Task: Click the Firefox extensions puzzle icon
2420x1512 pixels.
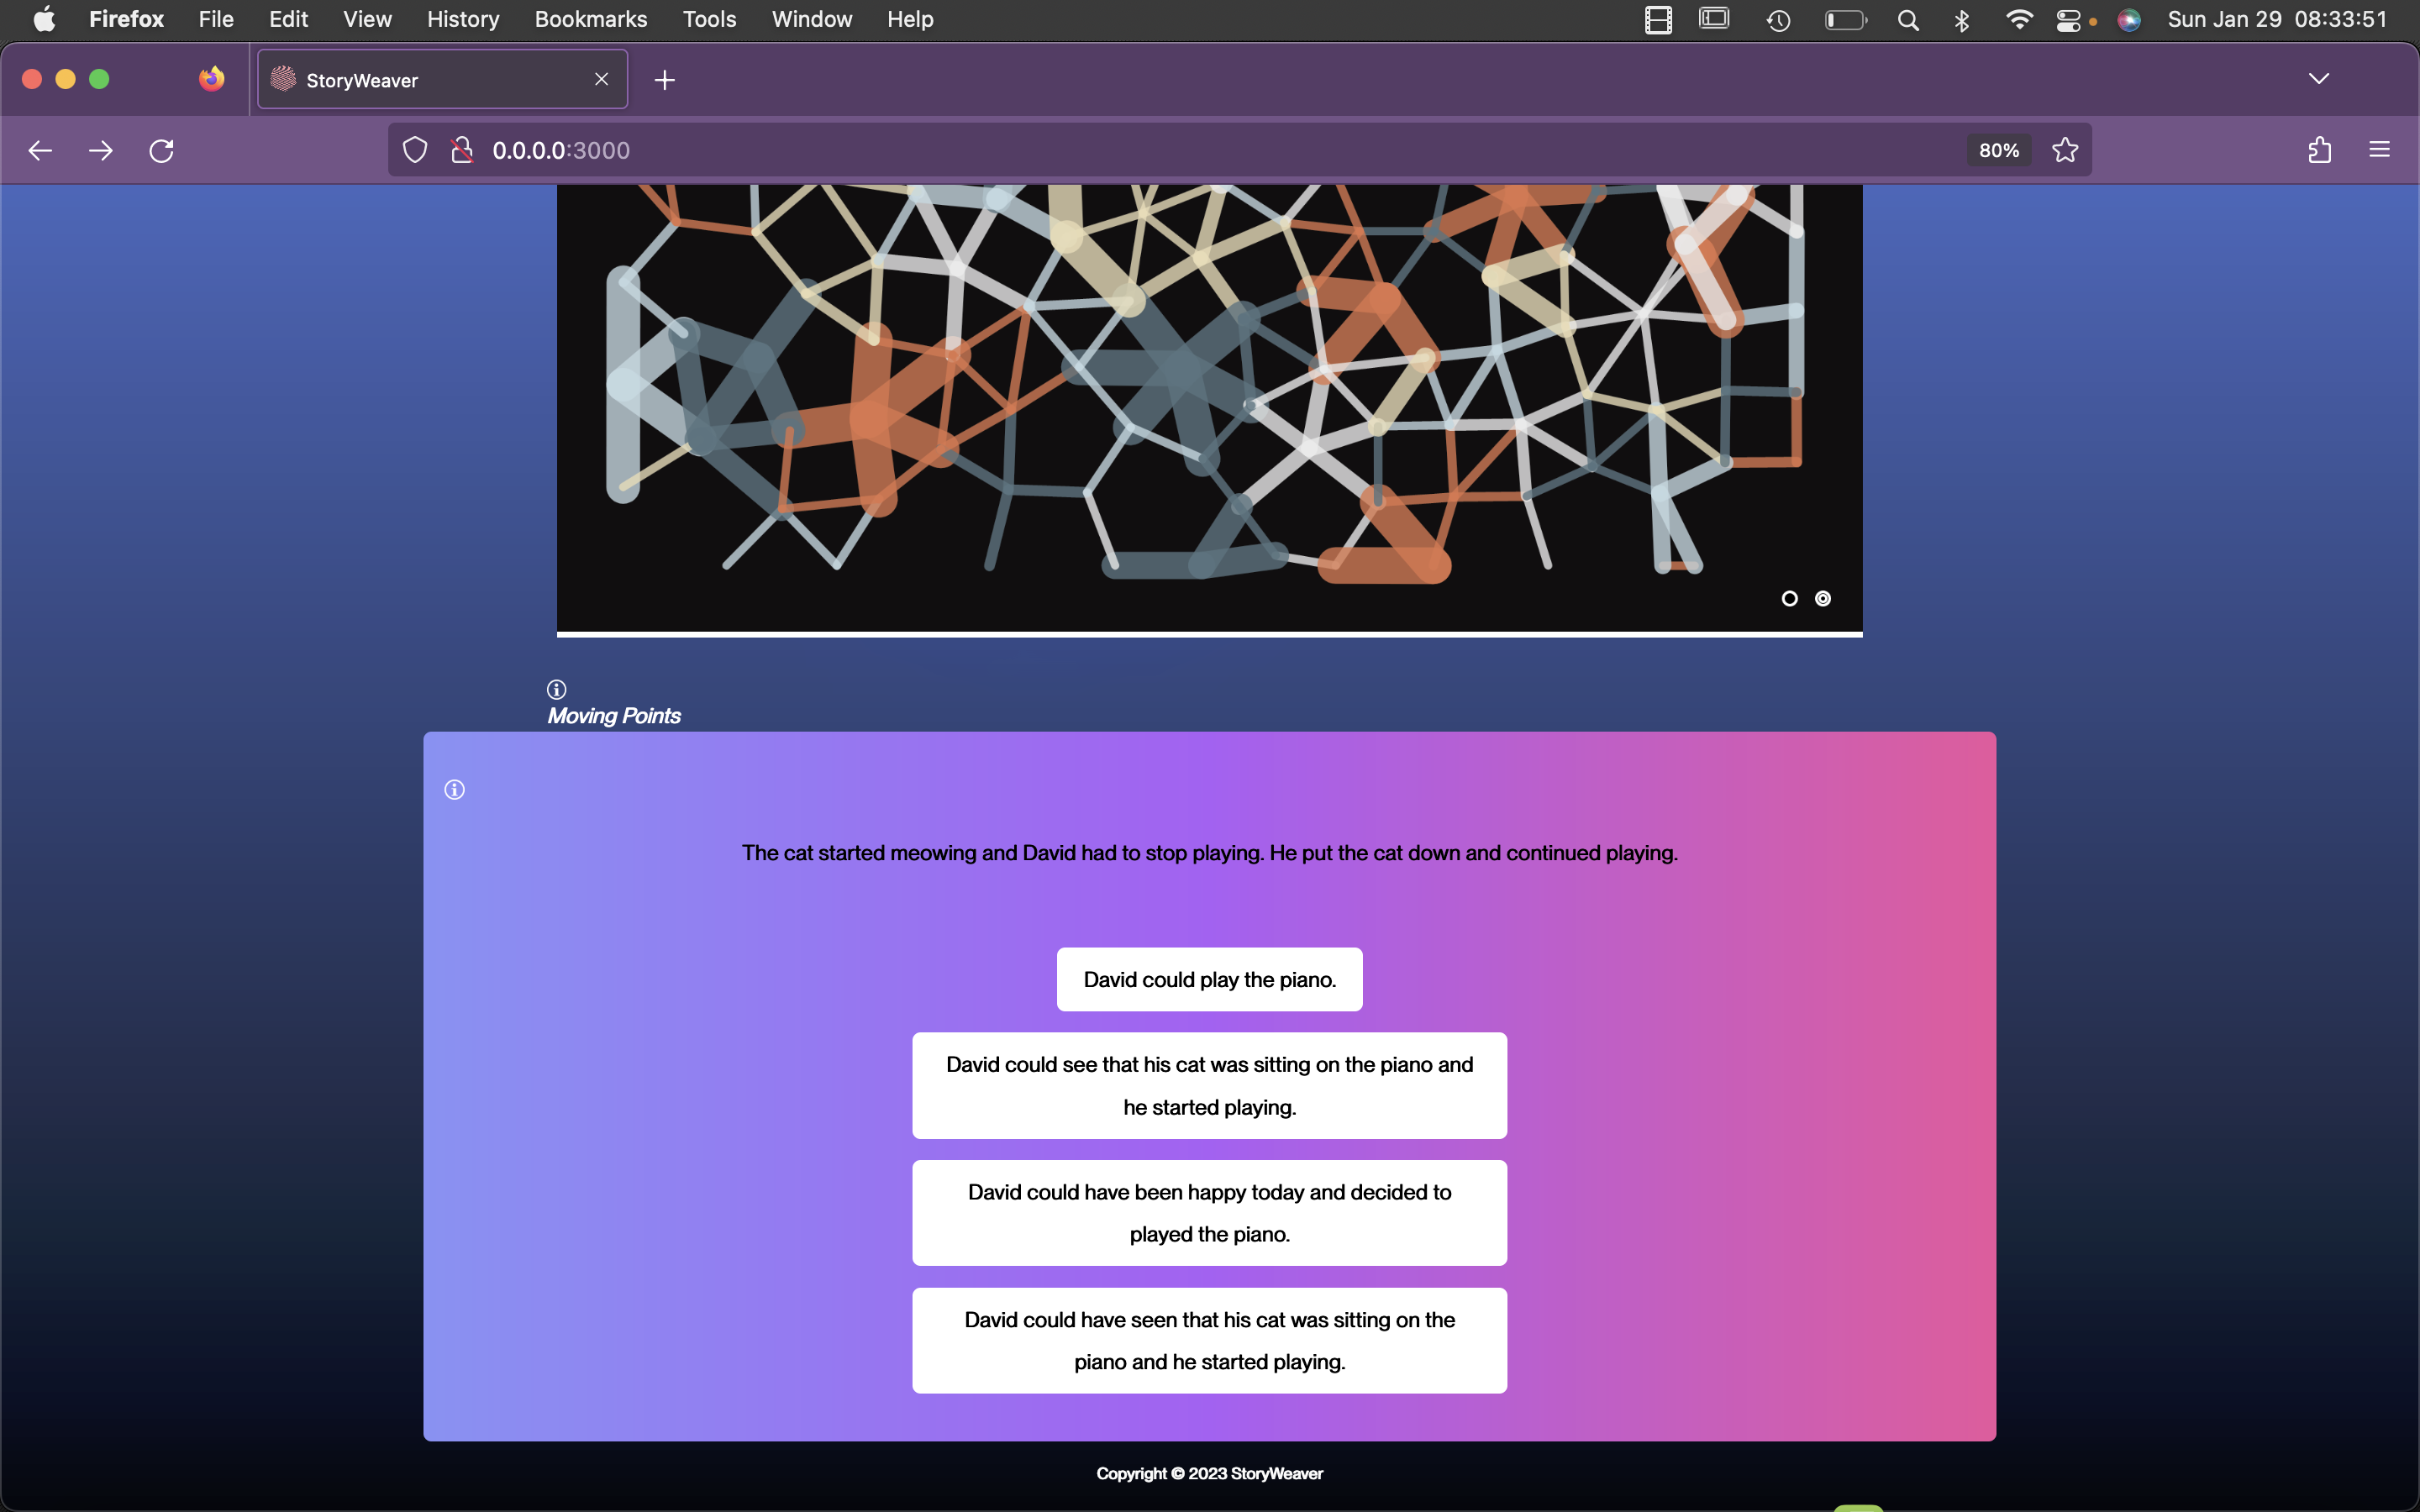Action: pos(2319,150)
